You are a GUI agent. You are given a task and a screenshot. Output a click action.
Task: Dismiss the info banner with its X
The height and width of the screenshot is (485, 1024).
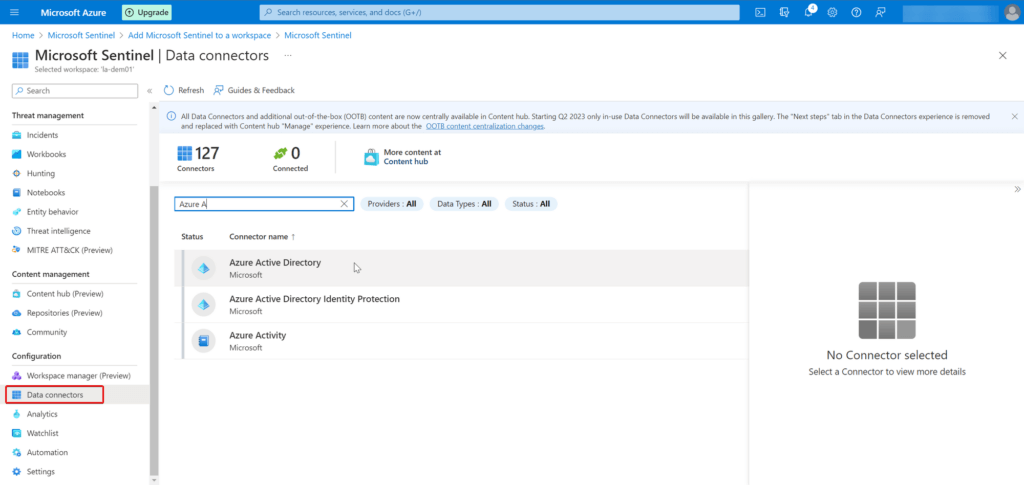1014,116
